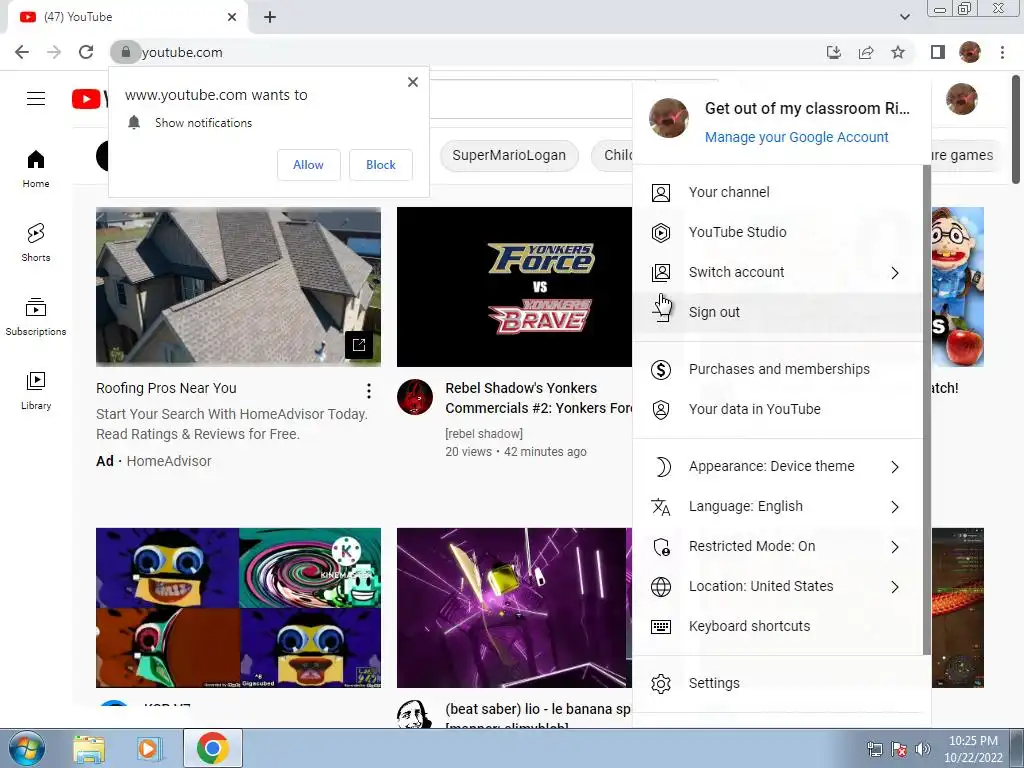The height and width of the screenshot is (768, 1024).
Task: Open Windows Explorer from the taskbar
Action: pyautogui.click(x=89, y=748)
